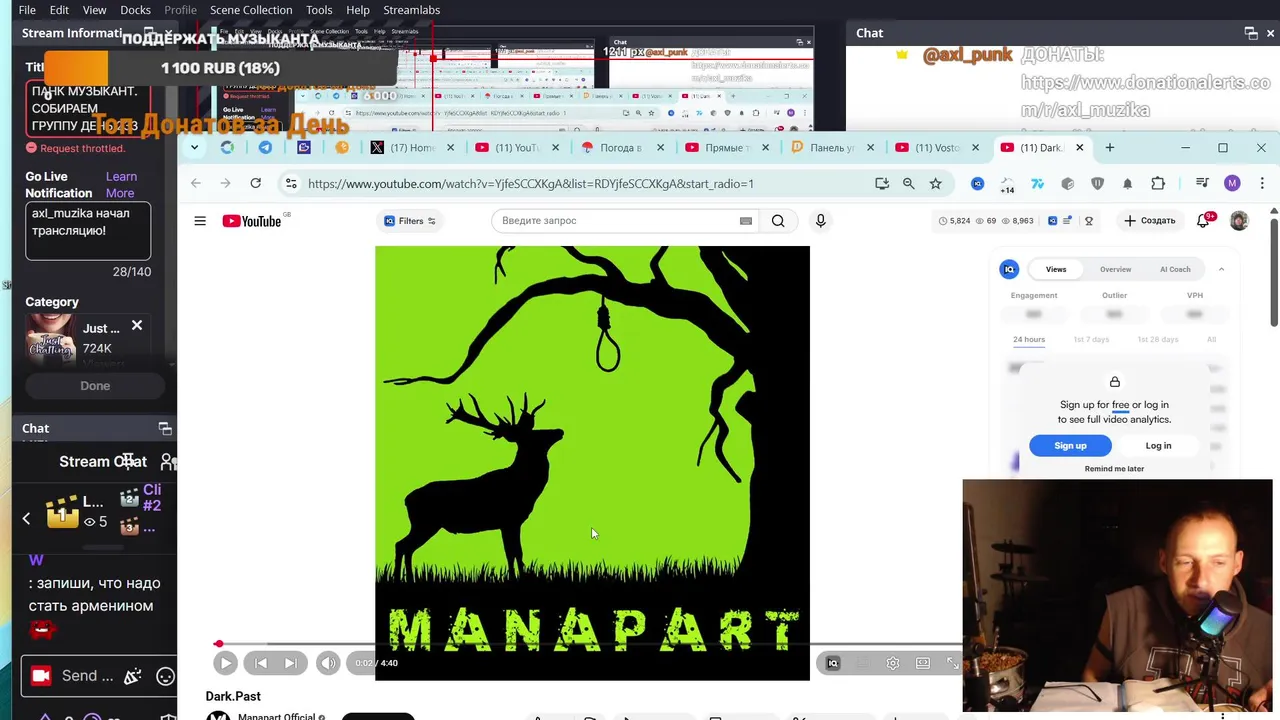Click the install app icon in address bar
The height and width of the screenshot is (720, 1280).
coord(882,184)
